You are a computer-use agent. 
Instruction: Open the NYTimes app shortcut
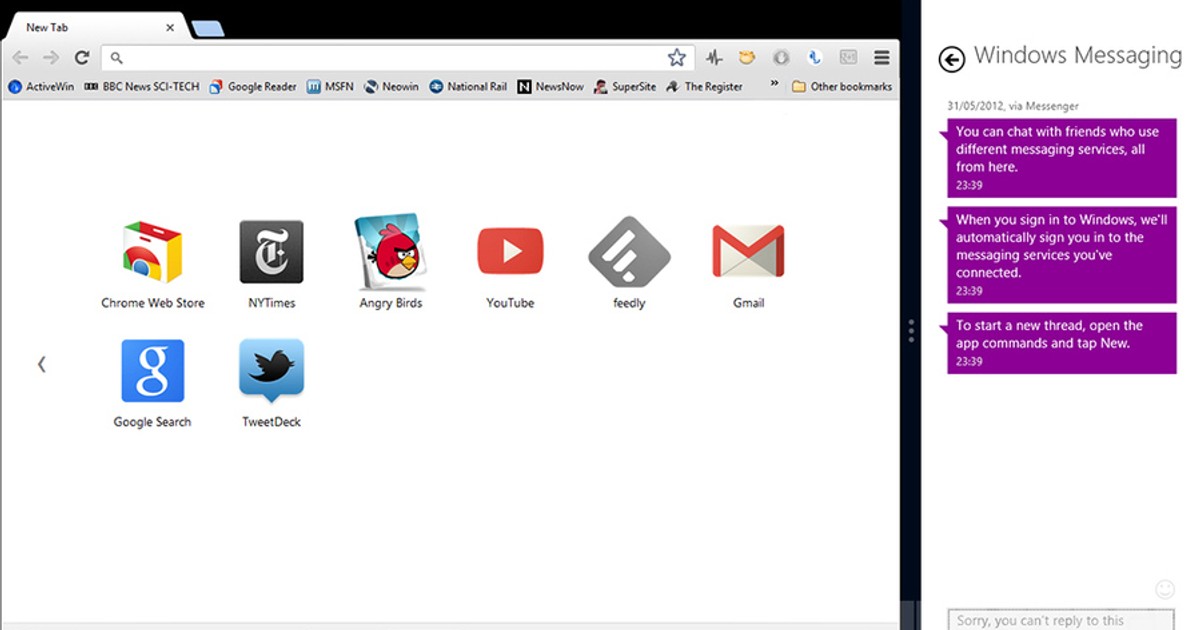[x=271, y=250]
